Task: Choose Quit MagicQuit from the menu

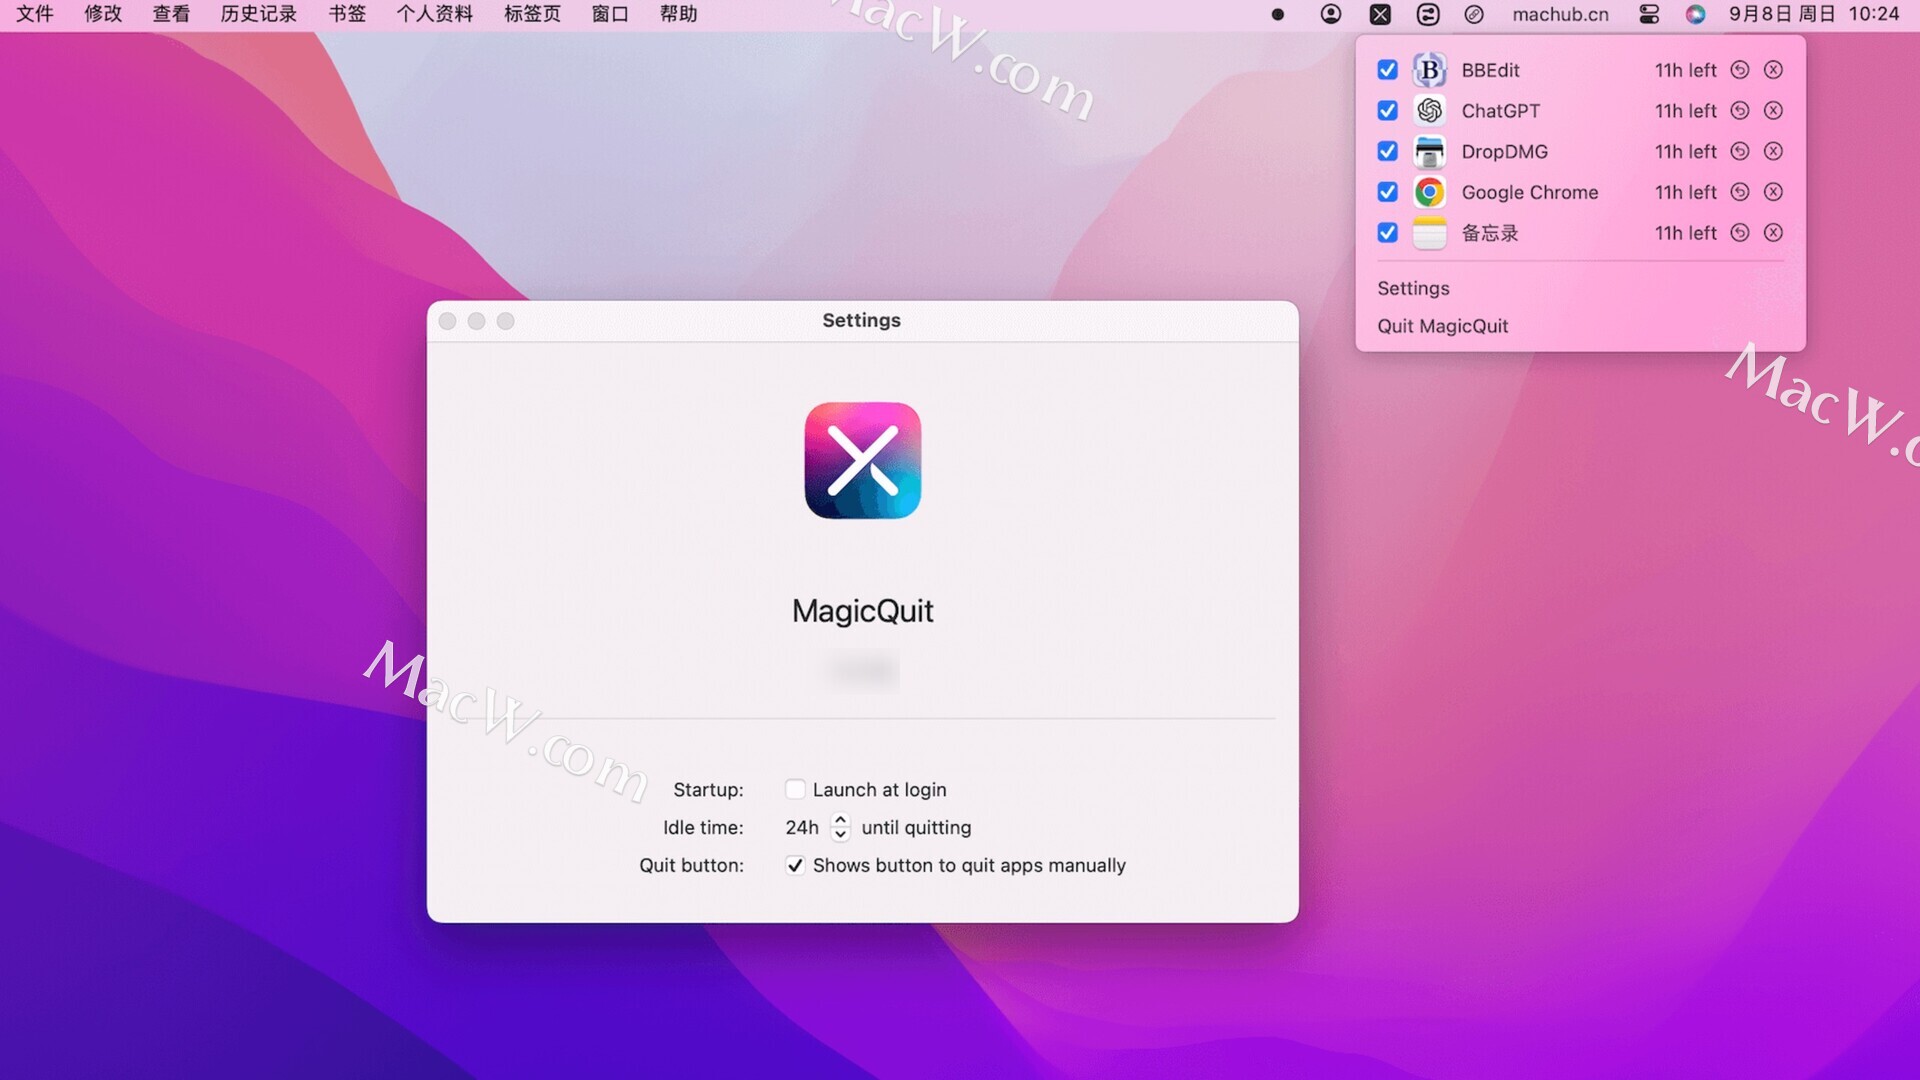Action: (1442, 327)
